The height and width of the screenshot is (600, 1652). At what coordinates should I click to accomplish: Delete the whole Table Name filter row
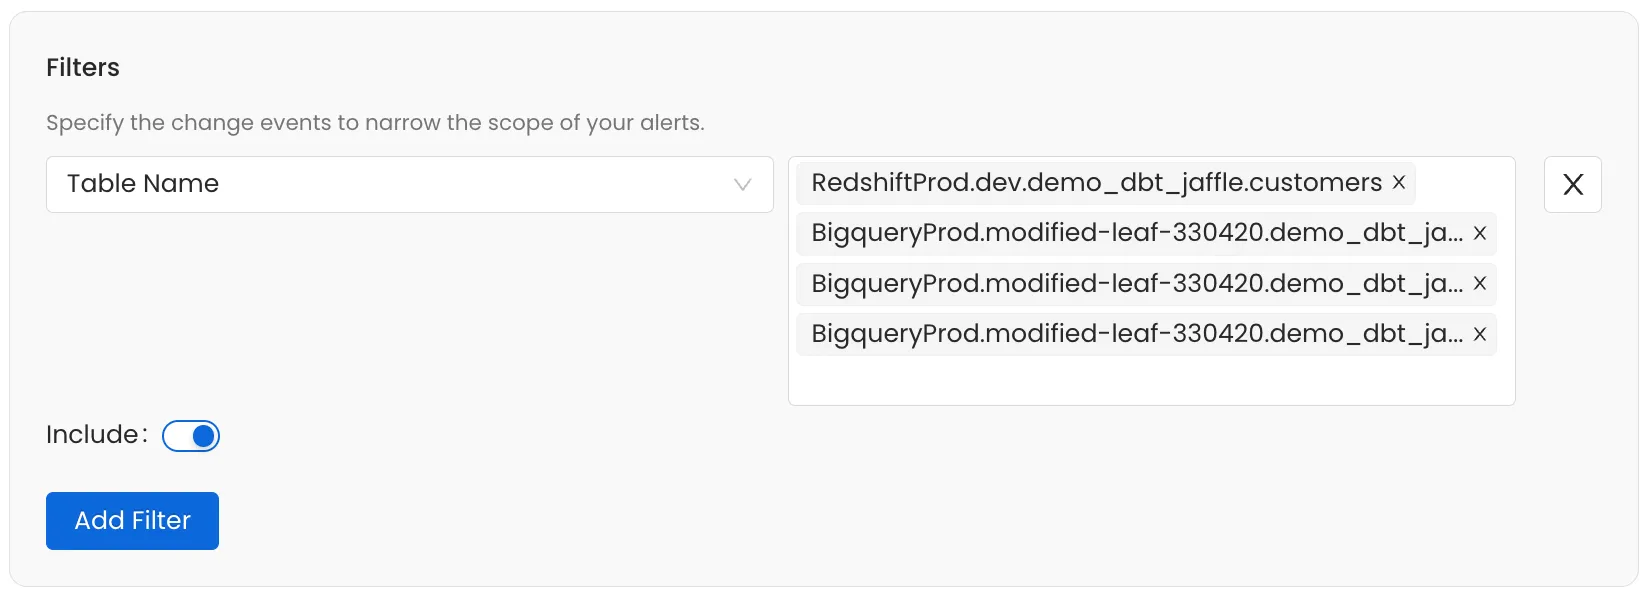1572,185
